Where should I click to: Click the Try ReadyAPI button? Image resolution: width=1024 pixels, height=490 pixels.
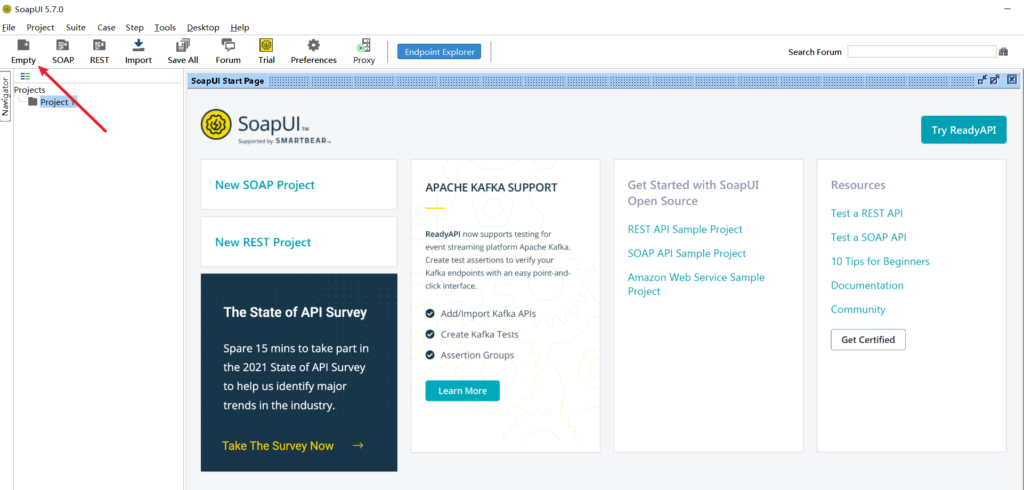(x=964, y=130)
